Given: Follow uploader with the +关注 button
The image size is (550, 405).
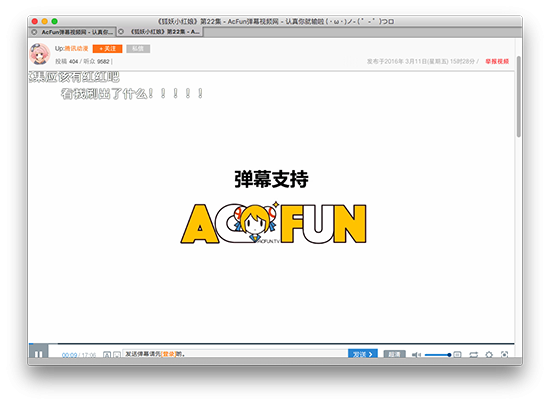Looking at the screenshot, I should (108, 49).
